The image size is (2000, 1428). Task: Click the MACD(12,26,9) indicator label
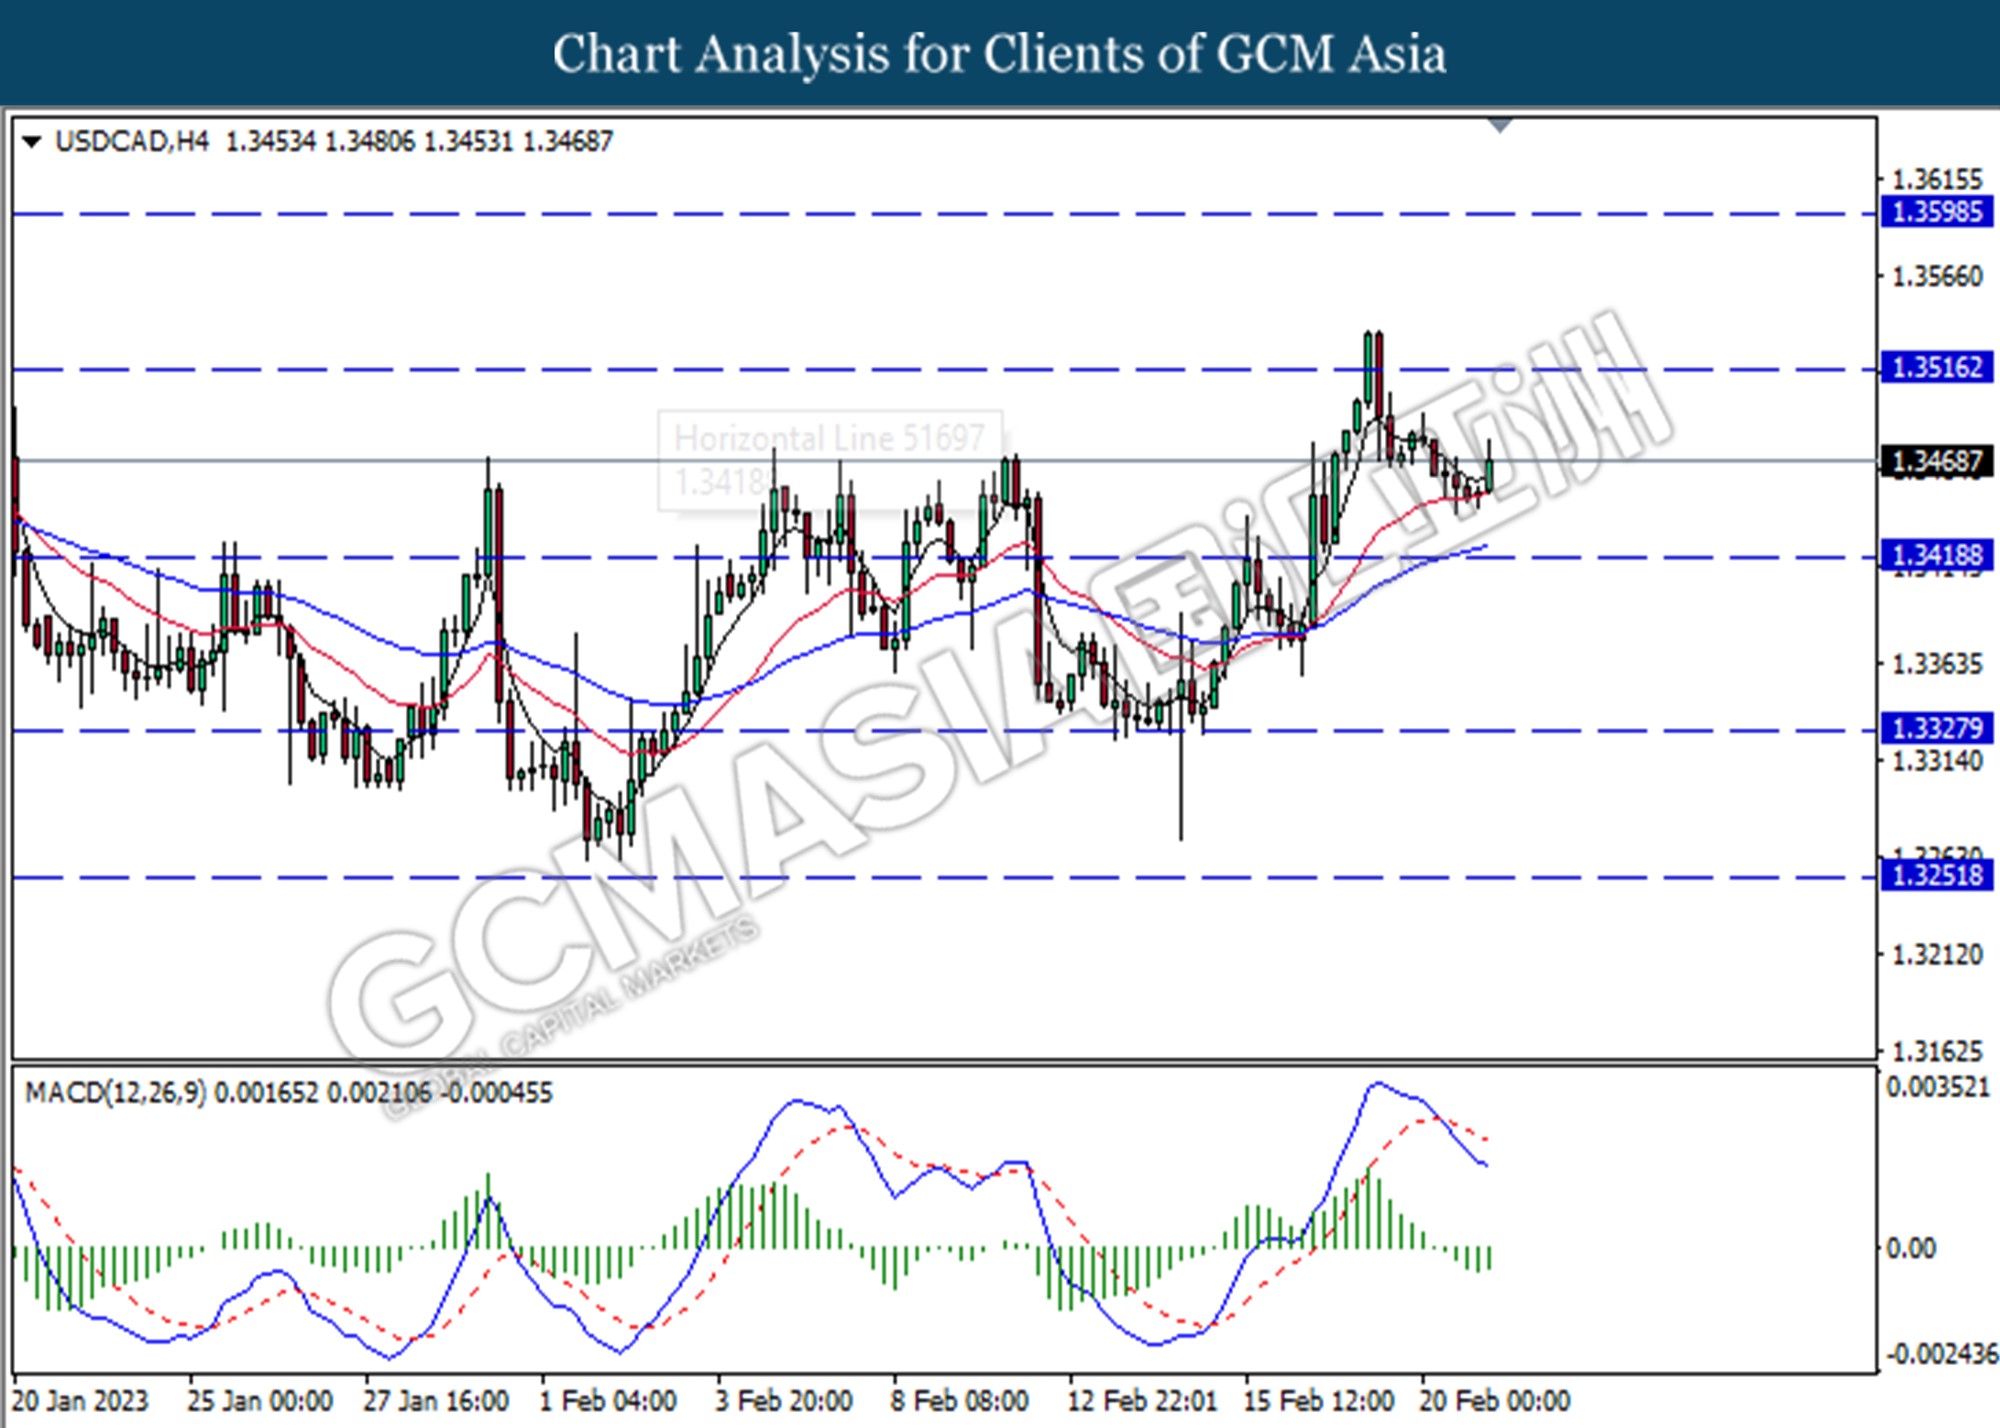(x=115, y=1092)
